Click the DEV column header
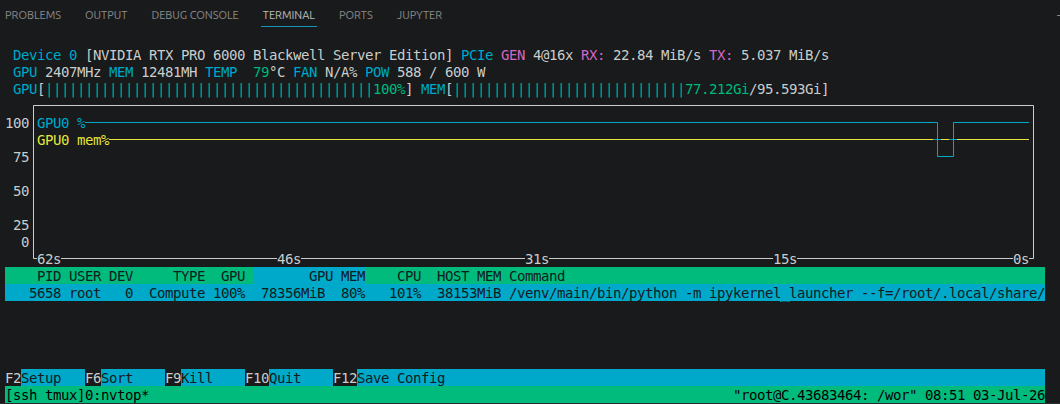 (121, 276)
